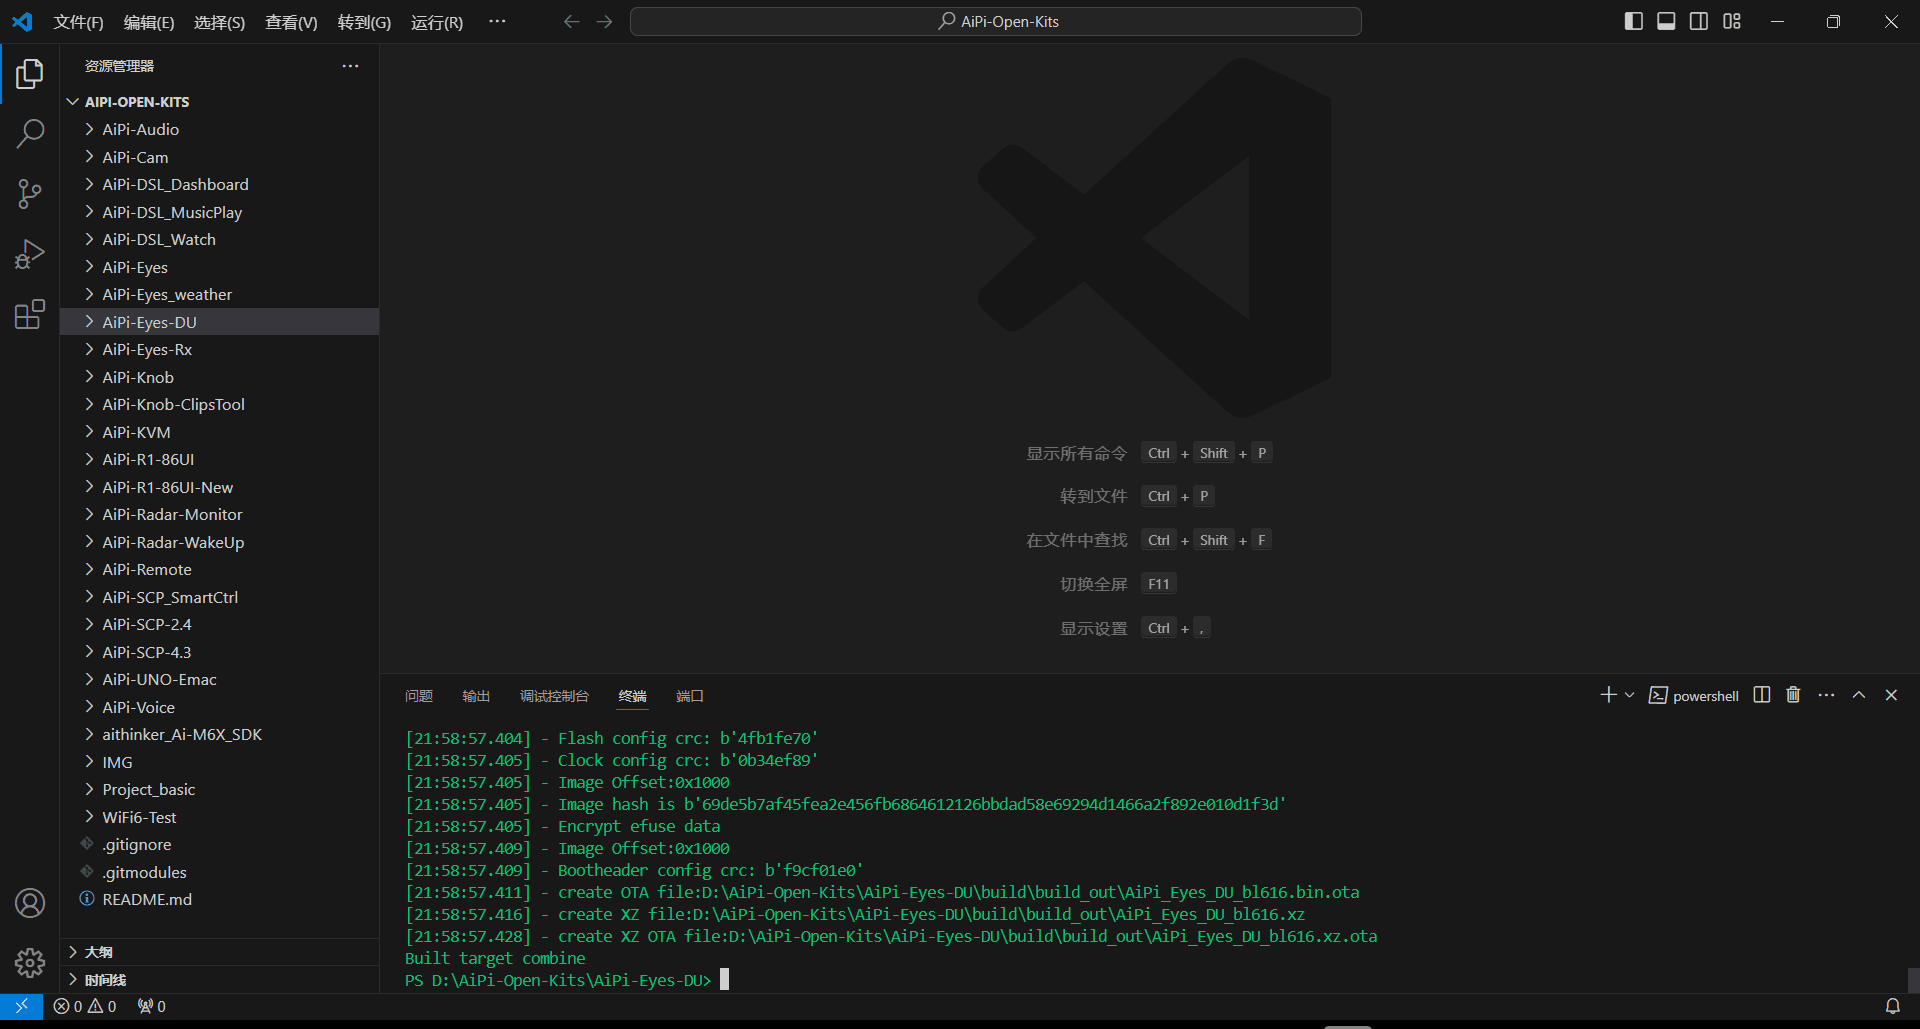This screenshot has height=1029, width=1920.
Task: Expand the AiPi-KVM folder
Action: [220, 432]
